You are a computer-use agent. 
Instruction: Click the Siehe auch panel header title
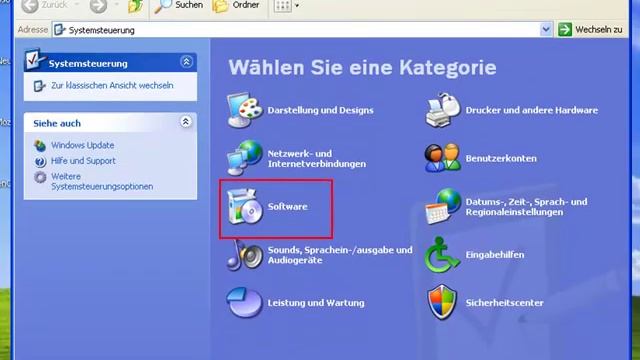coord(57,123)
